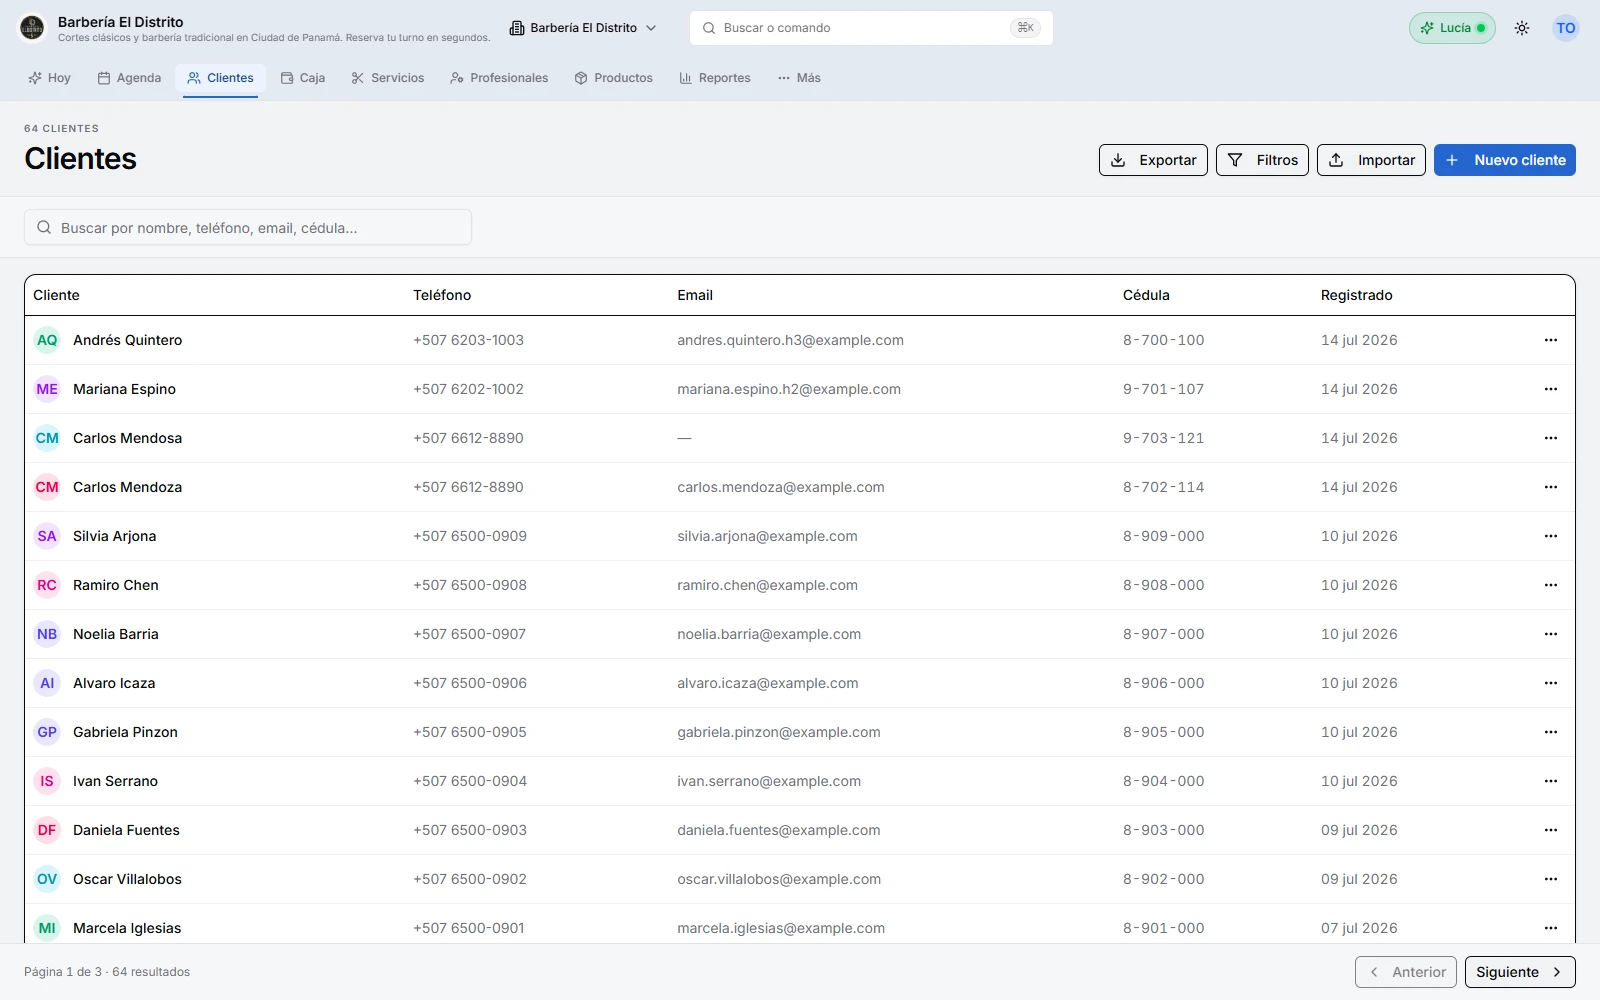Click the ⌘K shortcut badge

click(1025, 28)
